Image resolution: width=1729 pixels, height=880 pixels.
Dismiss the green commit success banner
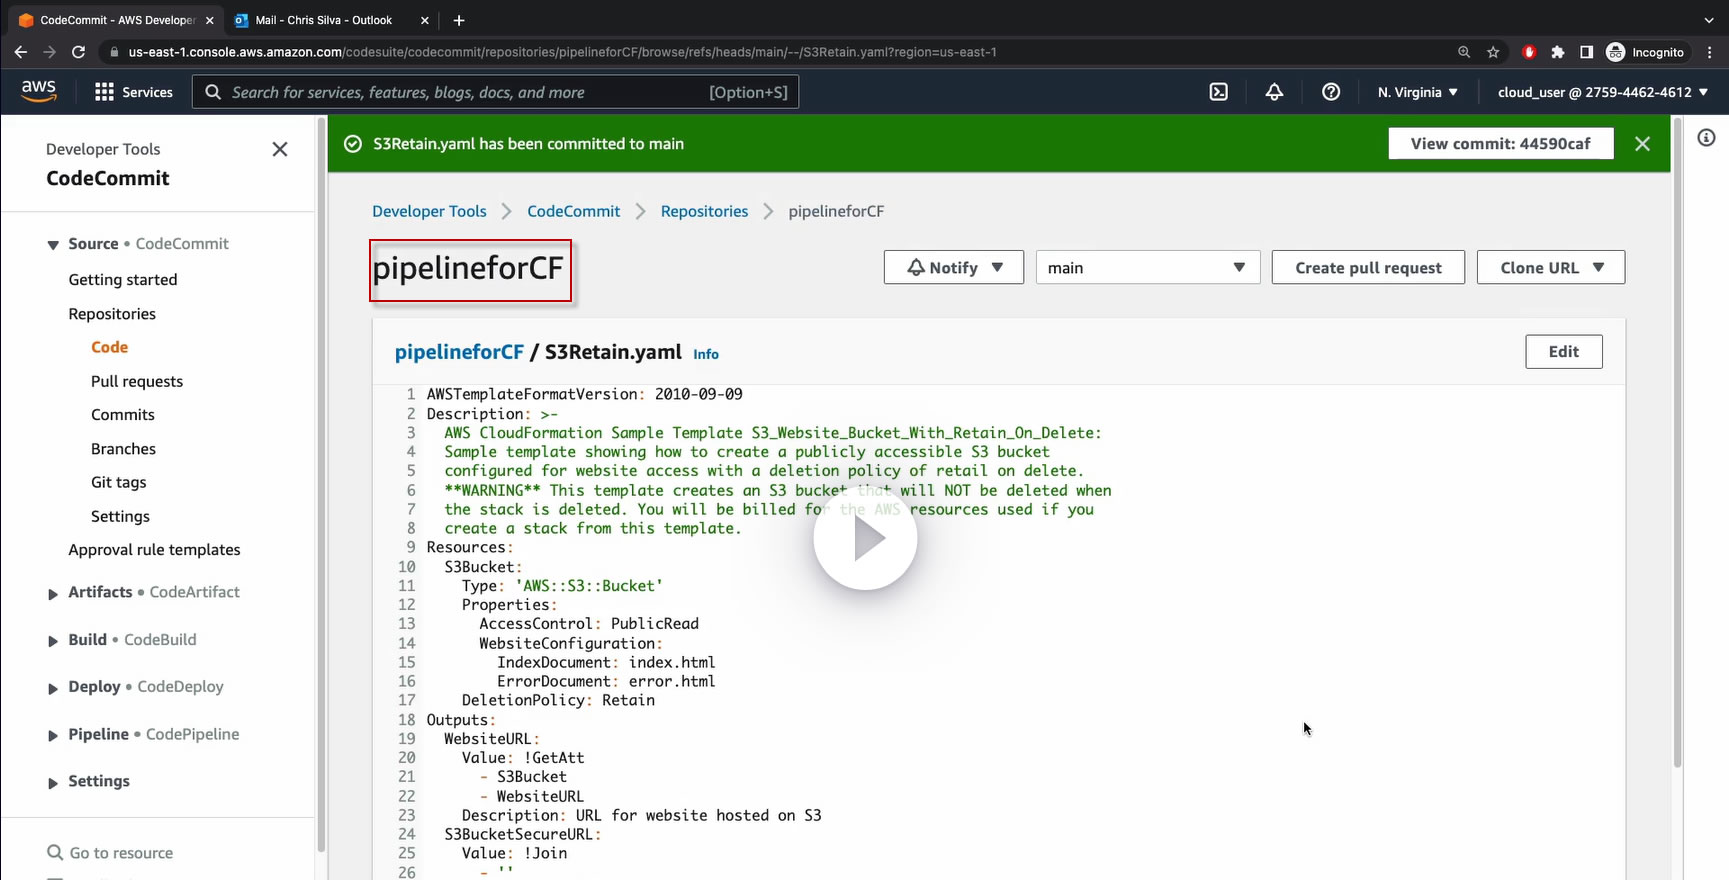[x=1642, y=144]
